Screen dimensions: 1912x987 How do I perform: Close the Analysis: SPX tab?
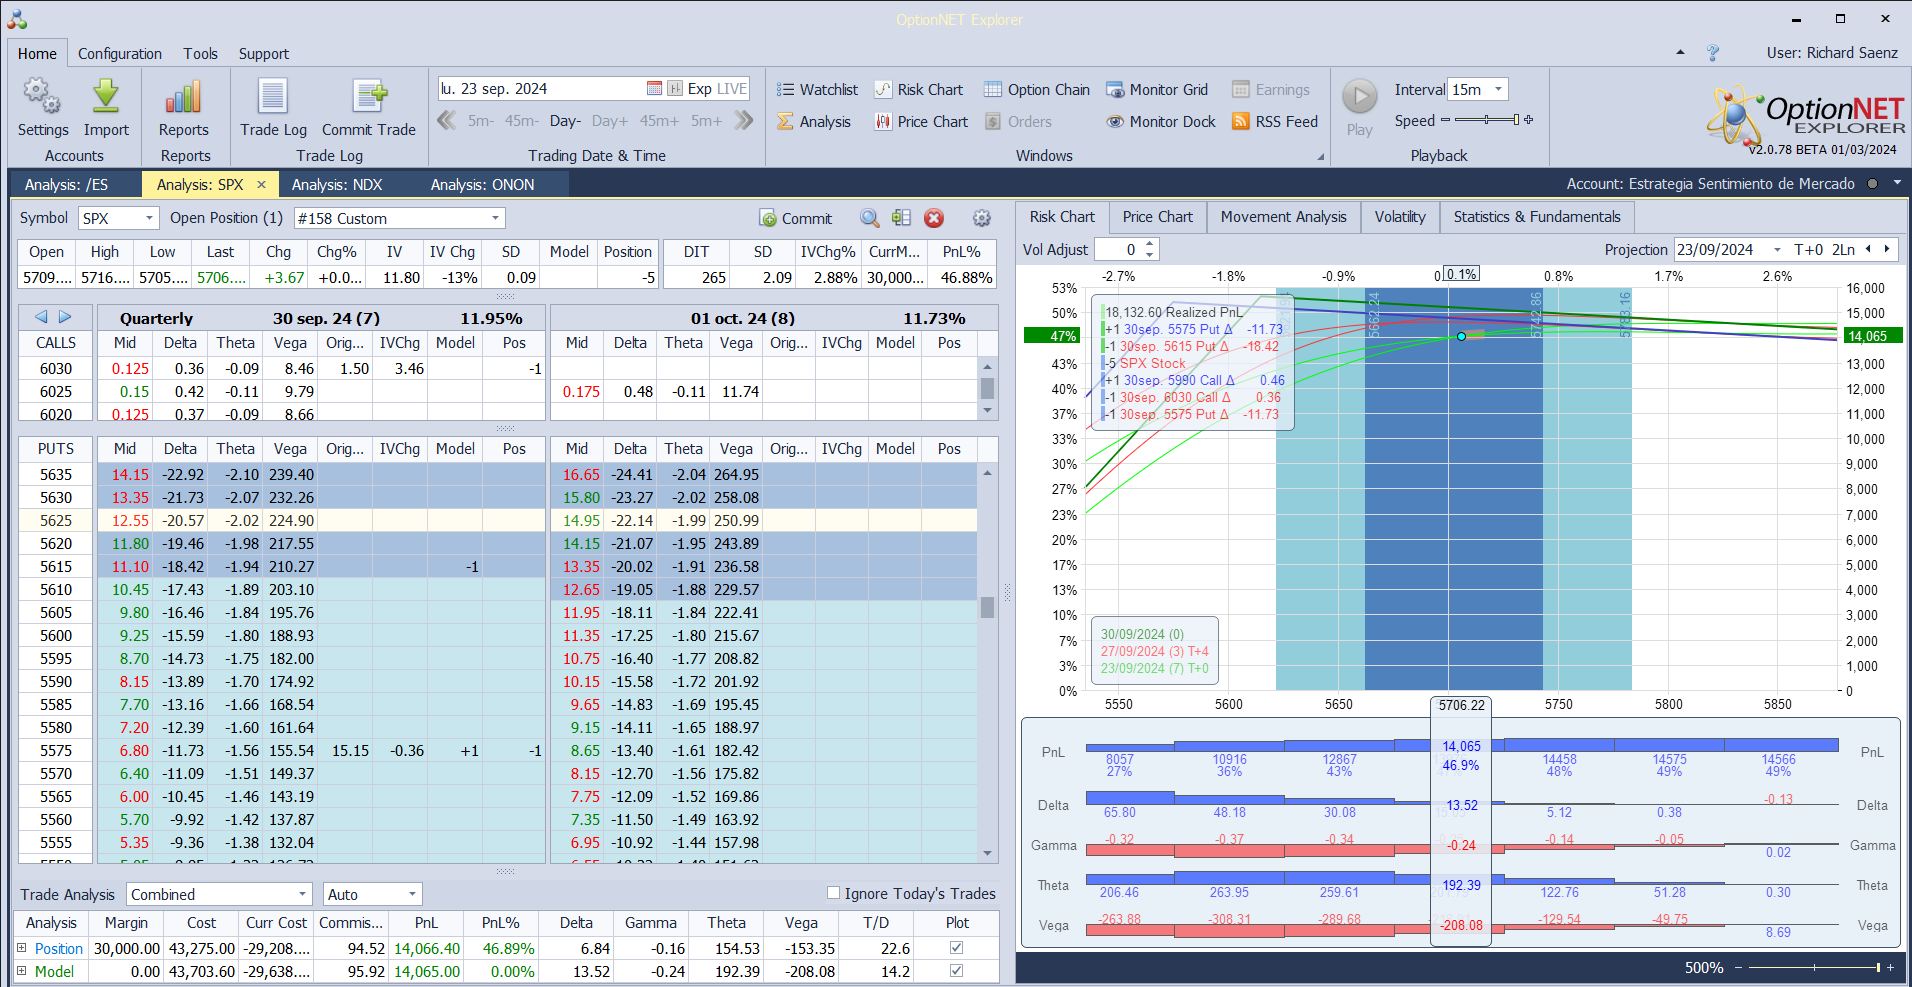(x=261, y=184)
